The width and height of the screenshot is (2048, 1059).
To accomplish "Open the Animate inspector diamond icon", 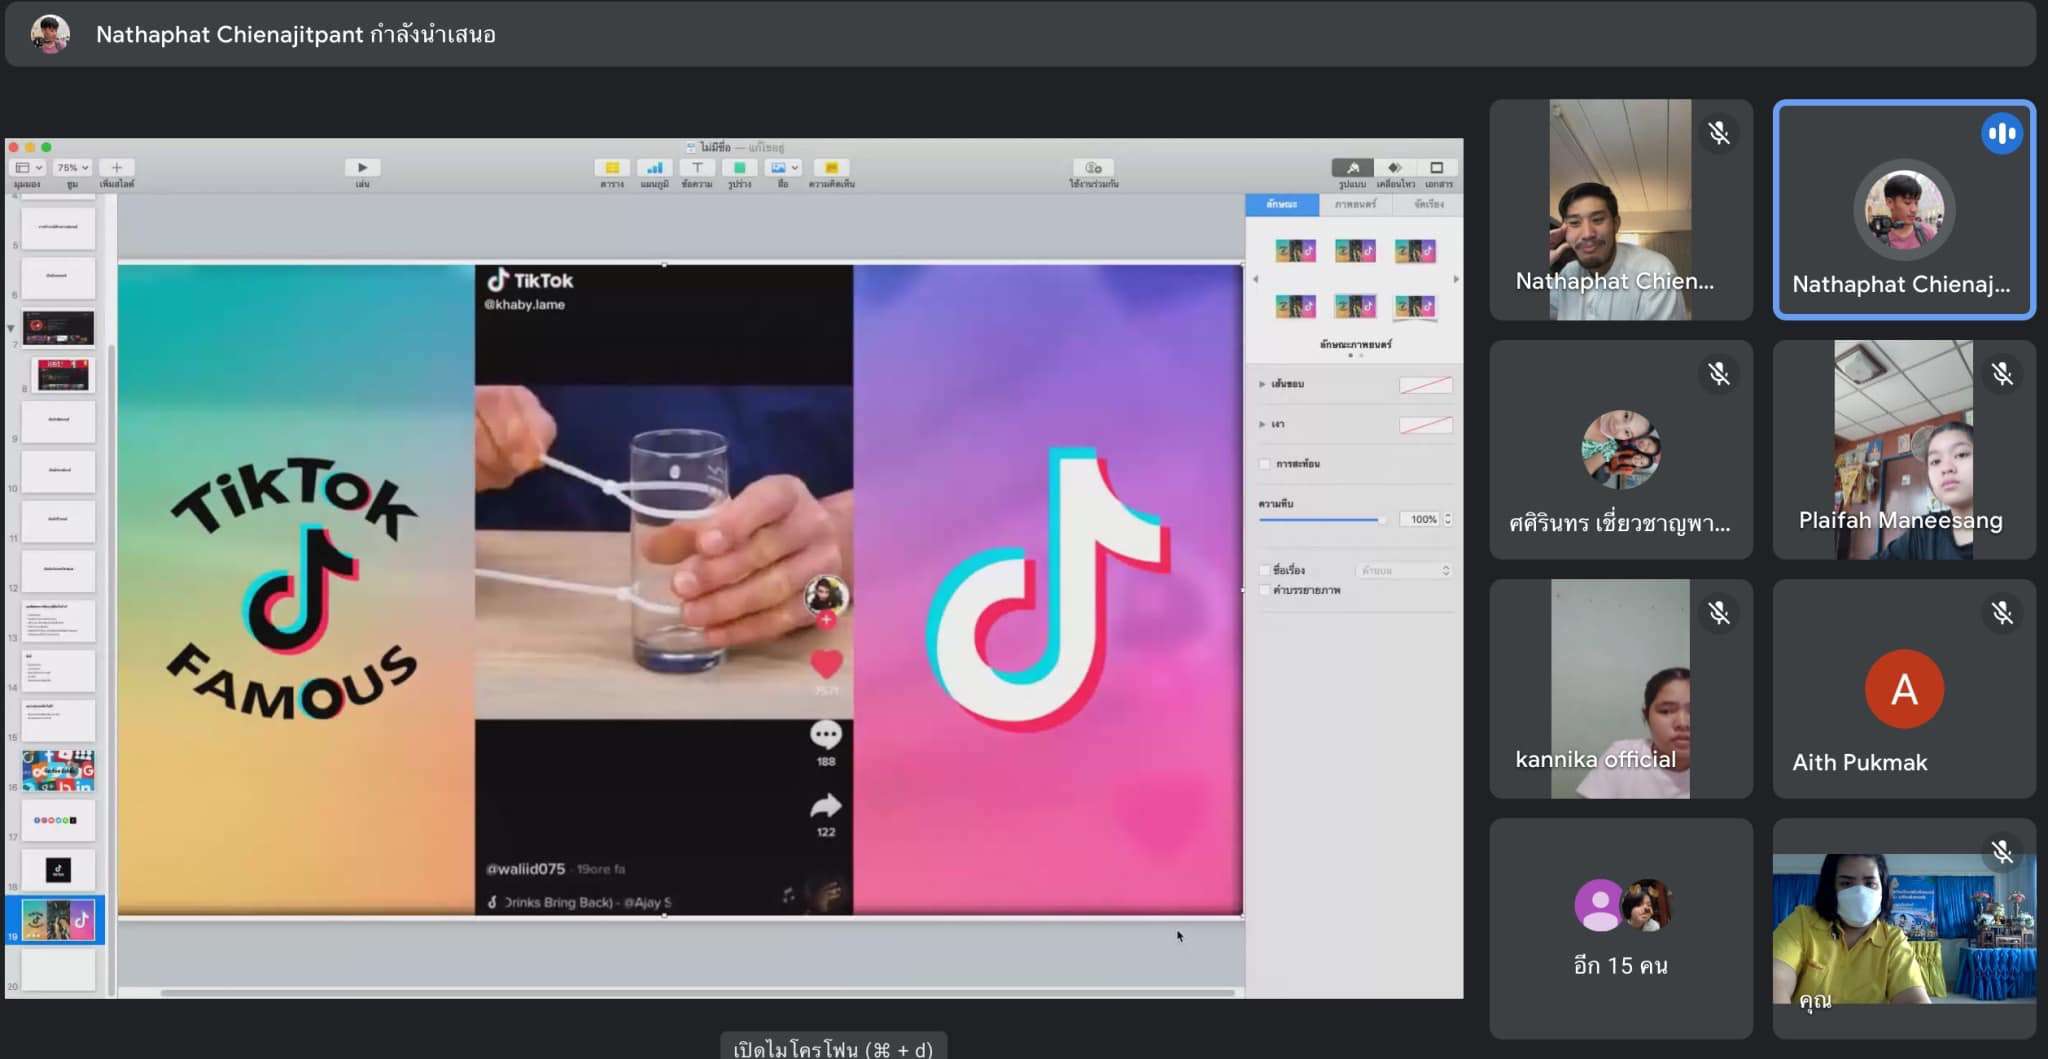I will (1394, 168).
